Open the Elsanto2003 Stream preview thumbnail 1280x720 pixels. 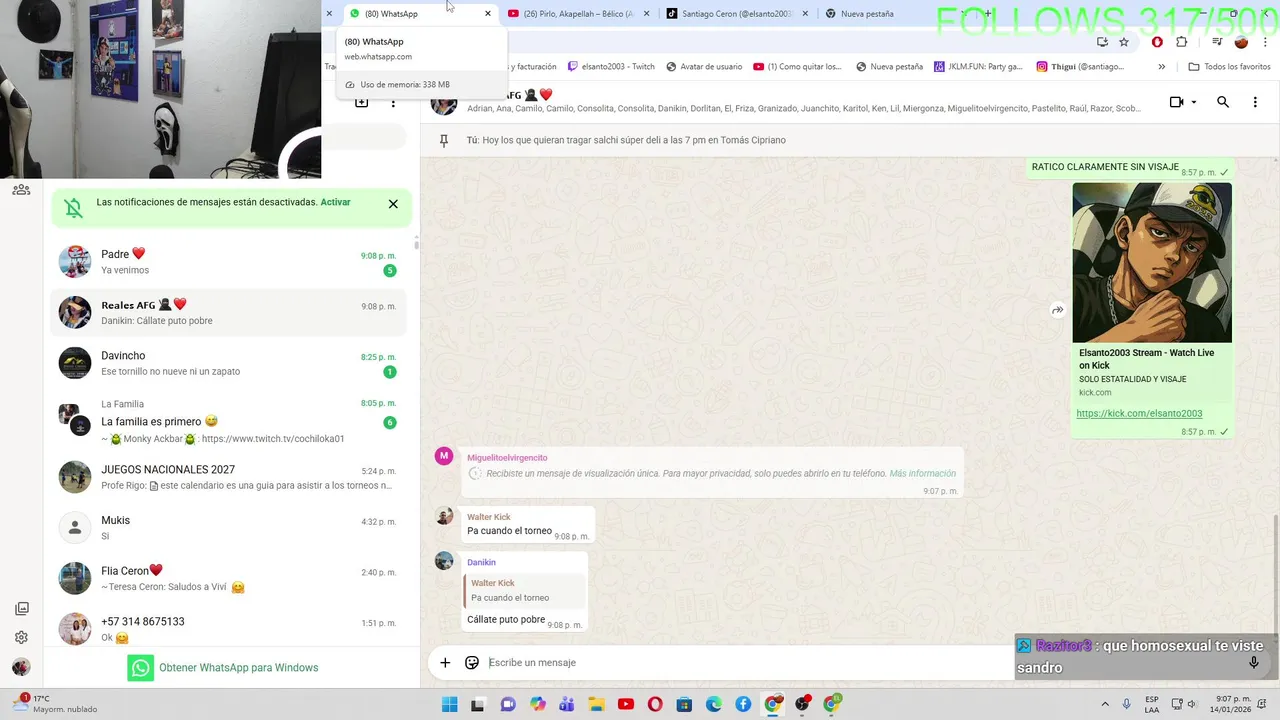[1152, 263]
